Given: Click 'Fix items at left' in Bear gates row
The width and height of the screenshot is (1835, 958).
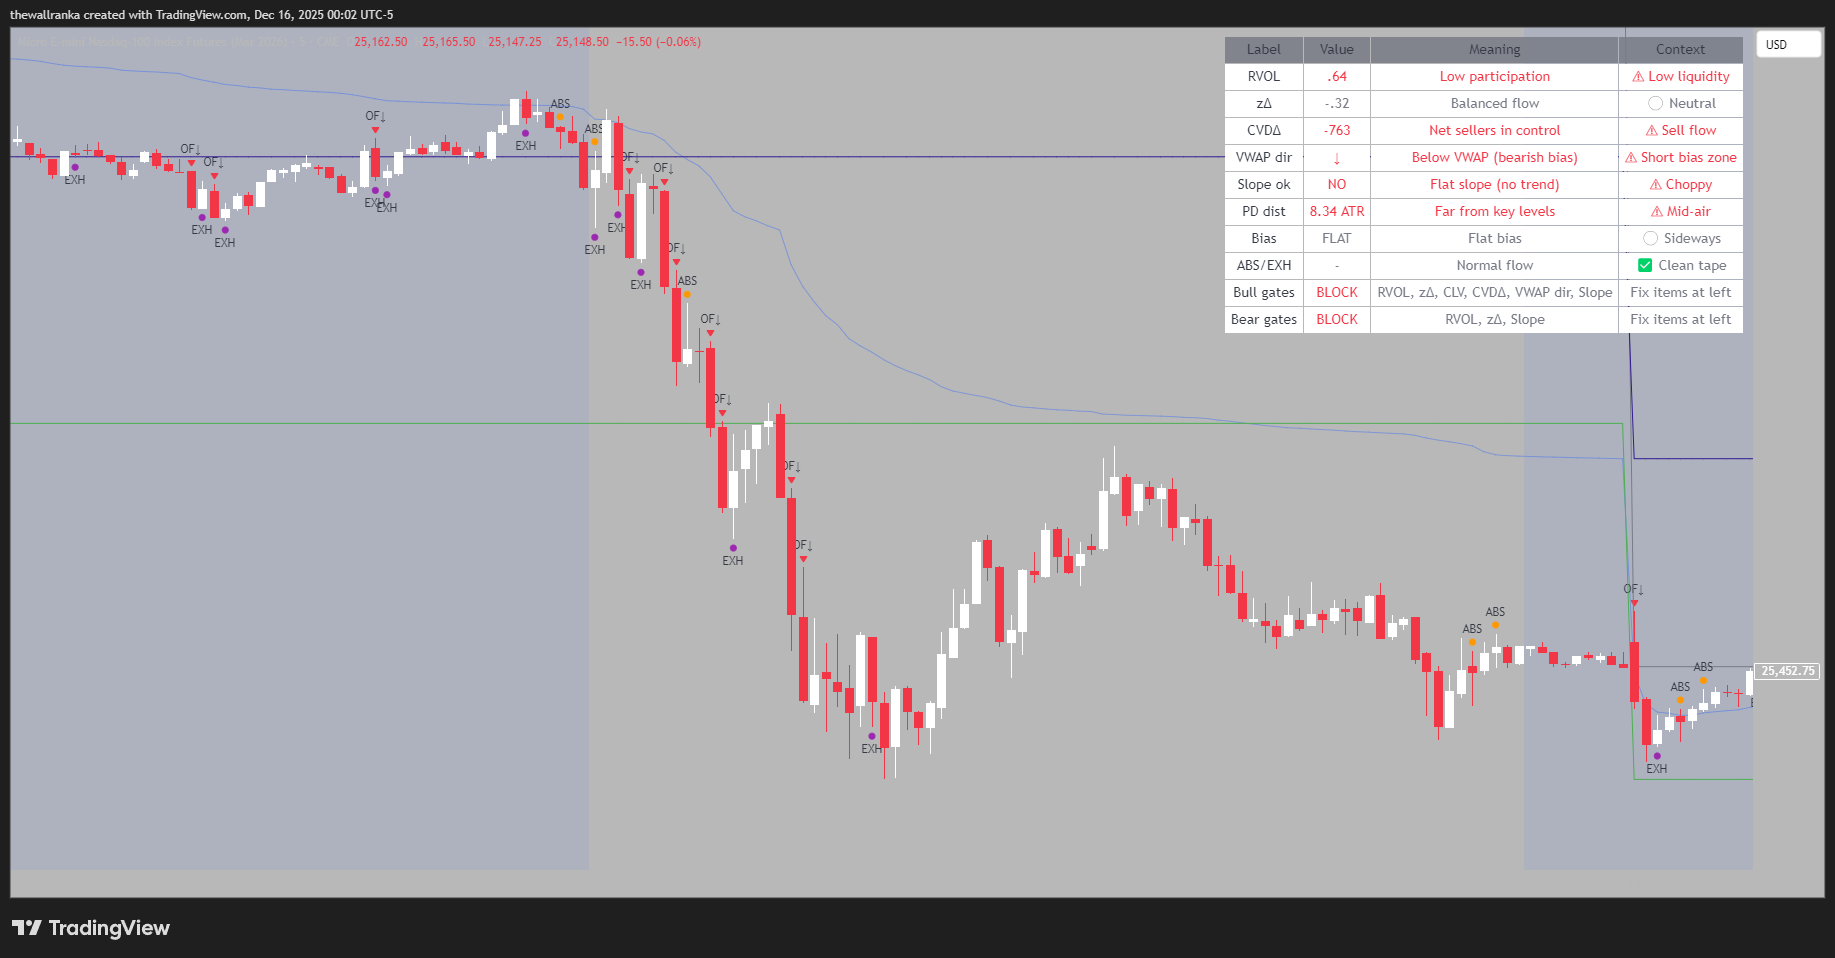Looking at the screenshot, I should [x=1680, y=319].
